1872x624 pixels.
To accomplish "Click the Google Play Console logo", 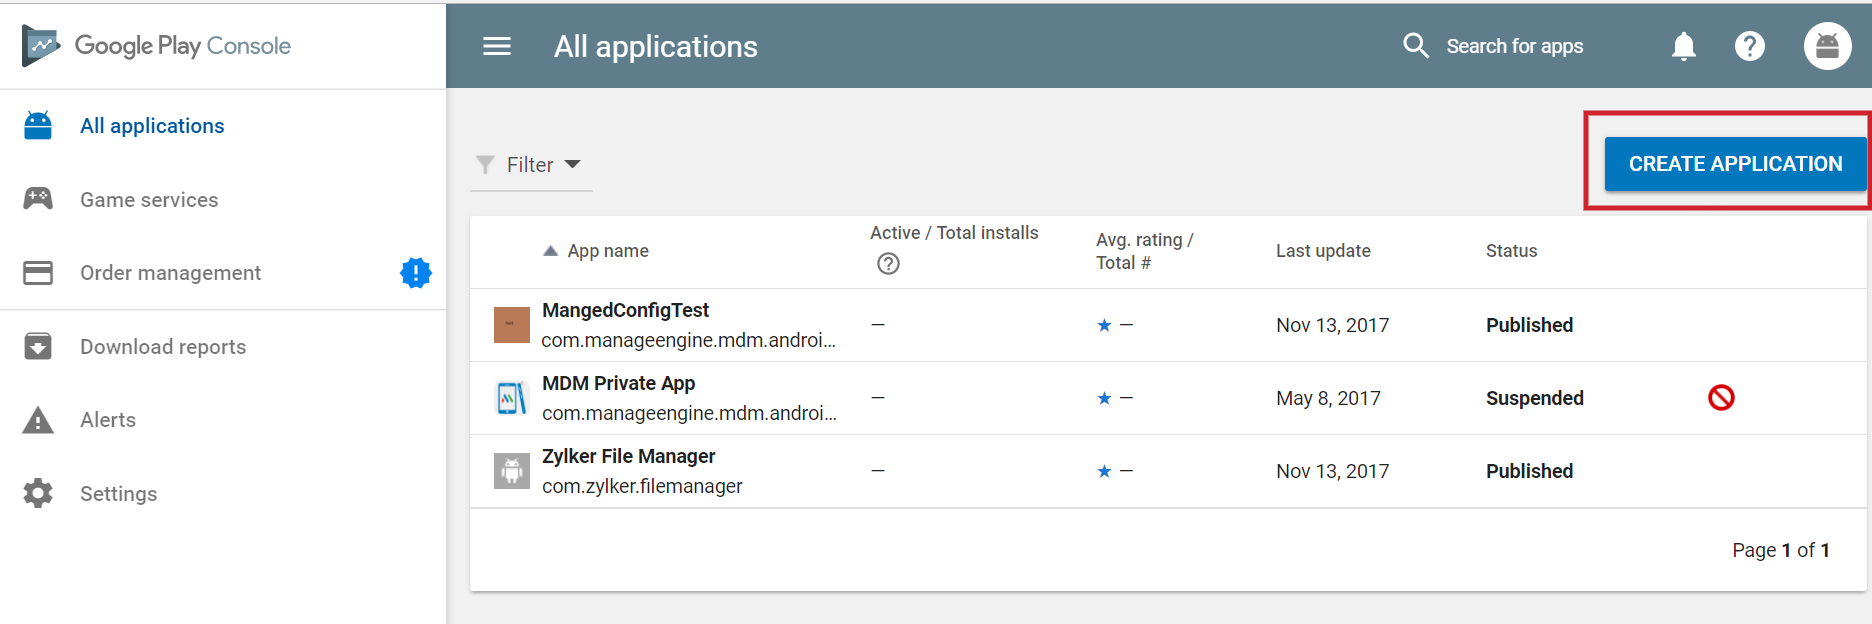I will (x=157, y=46).
